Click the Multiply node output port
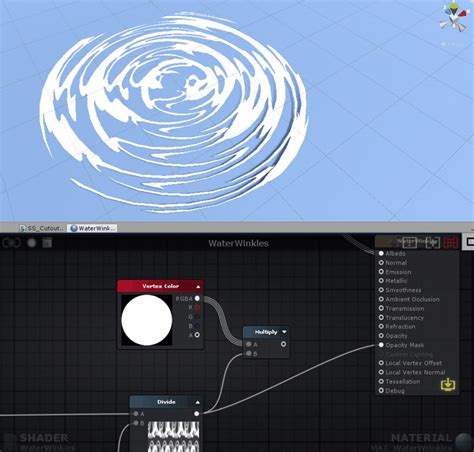The image size is (474, 452). 283,344
